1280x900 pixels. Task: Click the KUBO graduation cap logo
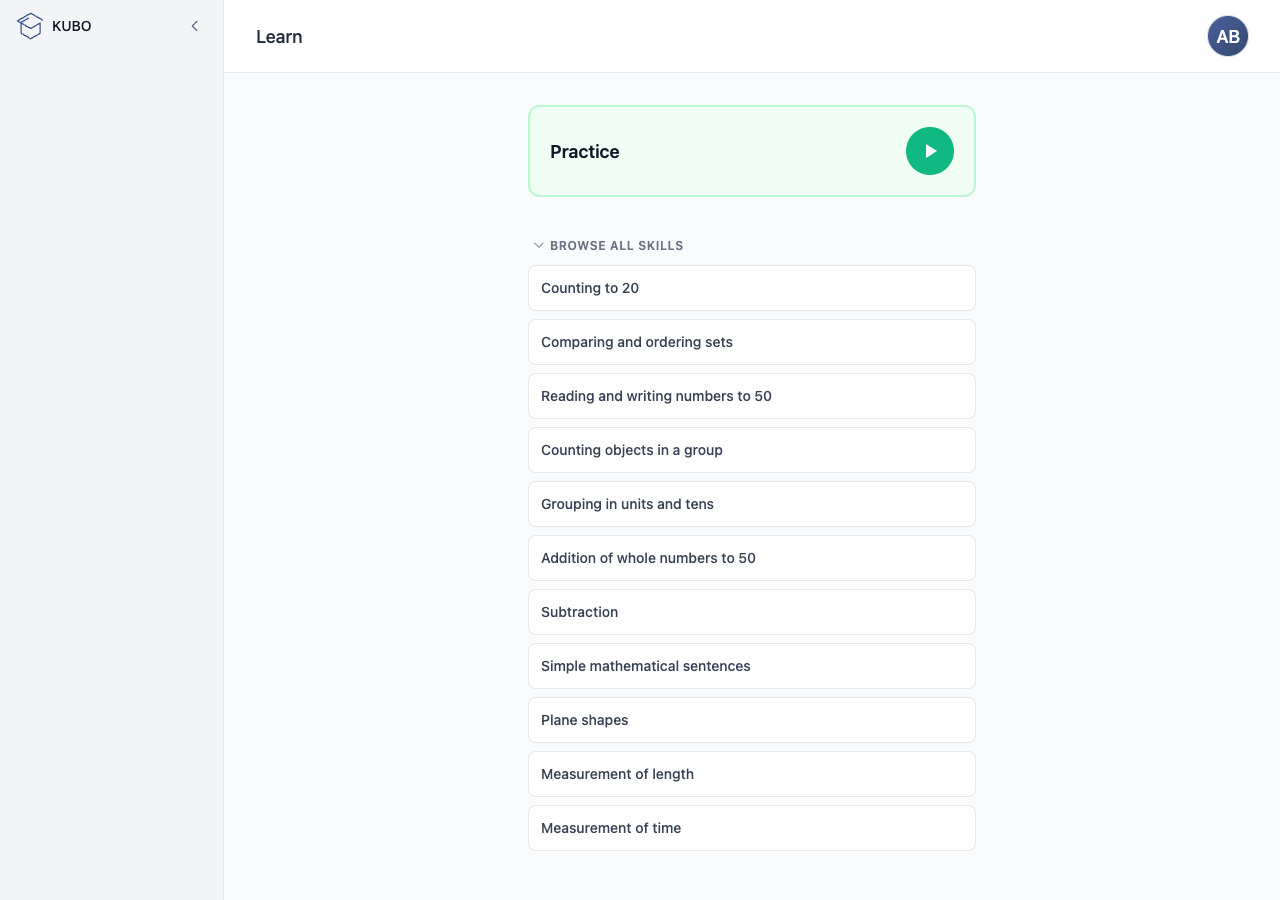(30, 26)
